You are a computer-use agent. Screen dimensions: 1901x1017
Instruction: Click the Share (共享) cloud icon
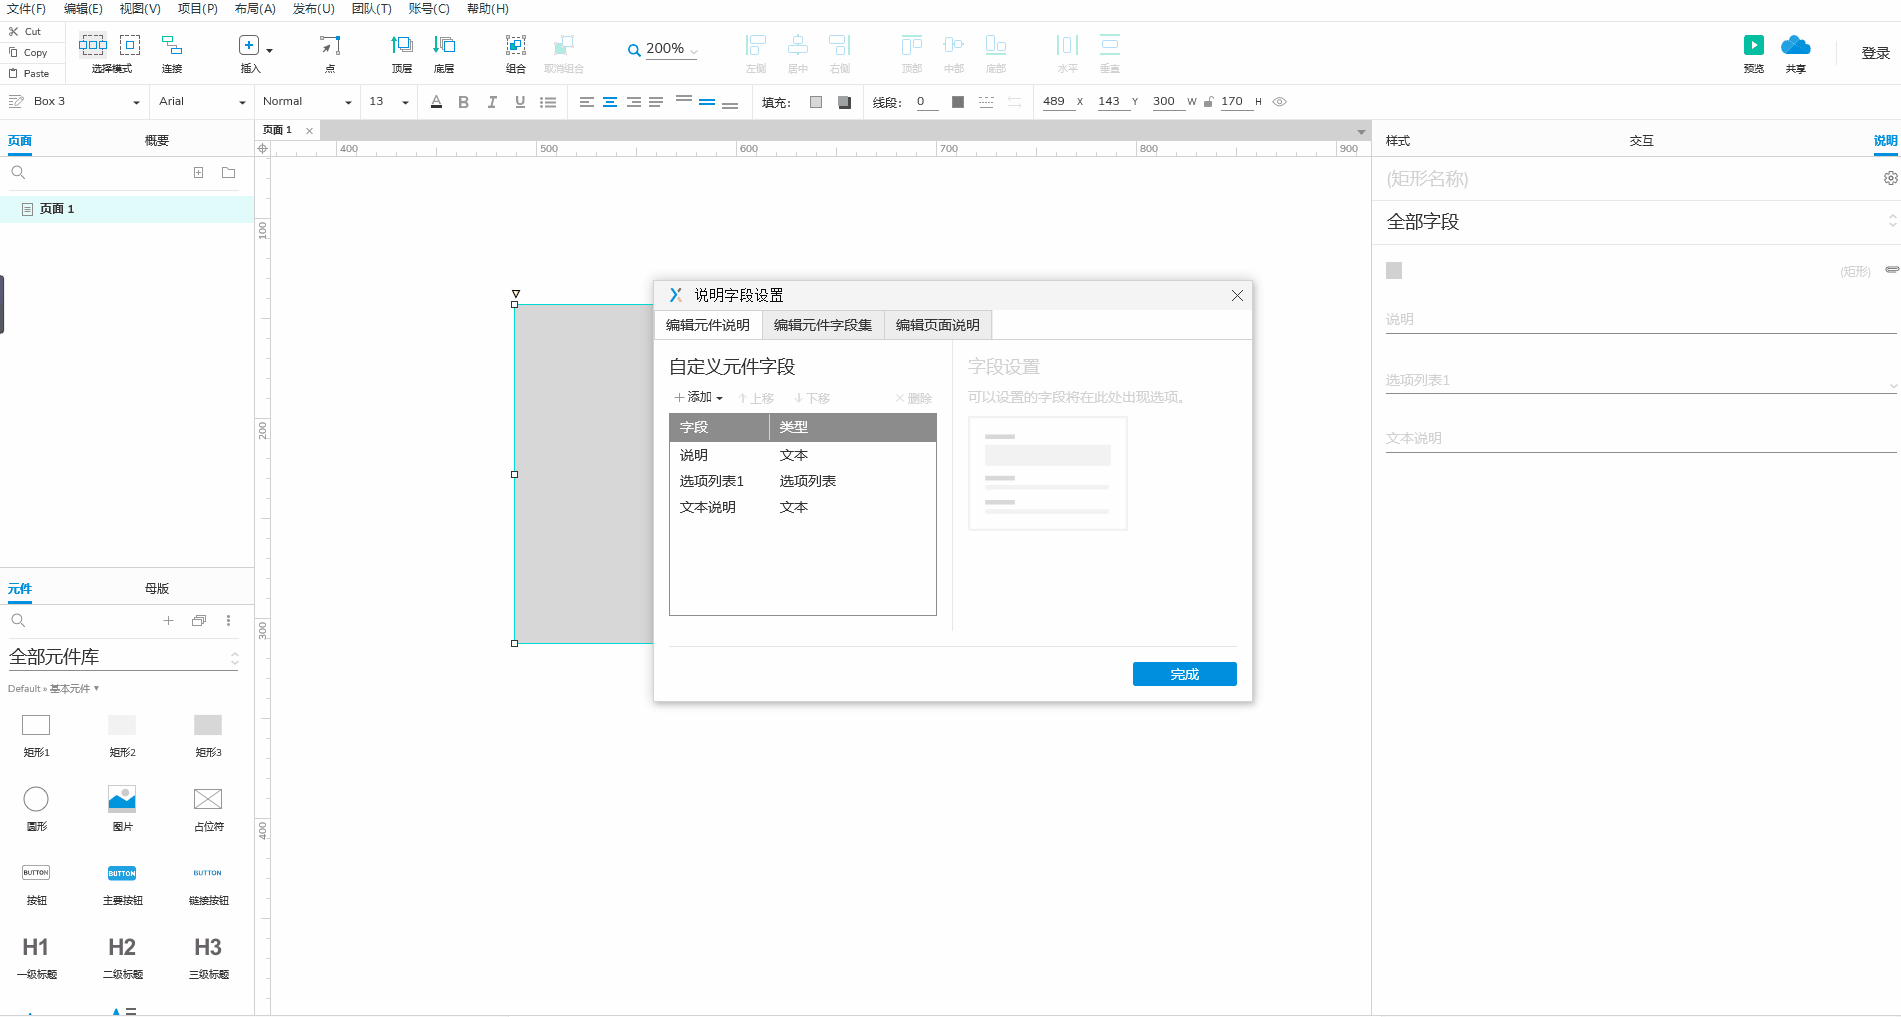[x=1795, y=45]
